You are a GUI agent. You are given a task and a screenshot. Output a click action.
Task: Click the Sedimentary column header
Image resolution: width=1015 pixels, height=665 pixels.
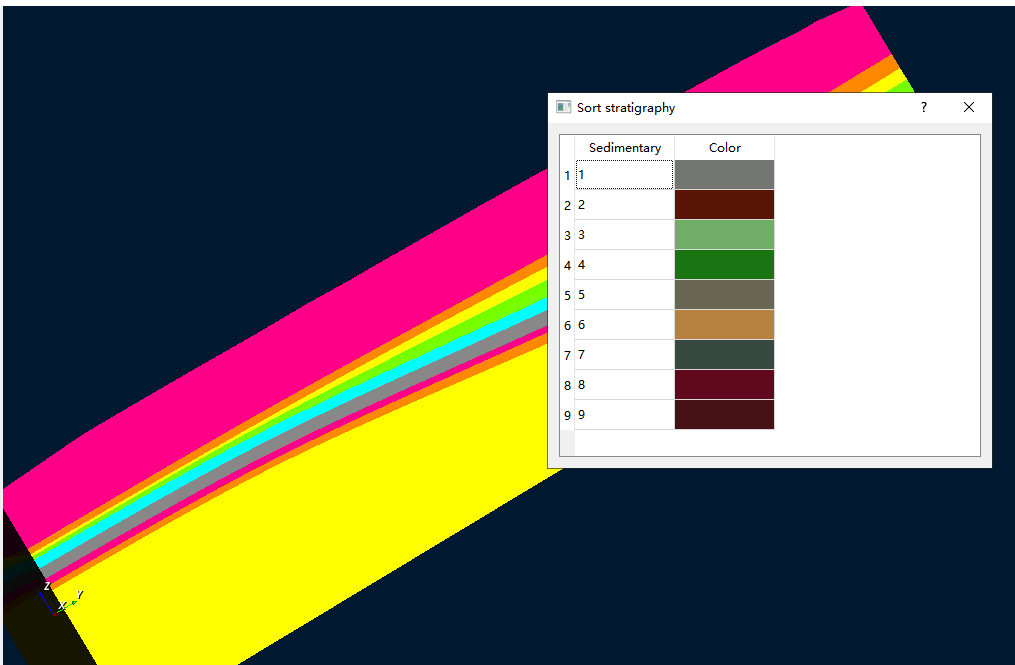pyautogui.click(x=624, y=147)
